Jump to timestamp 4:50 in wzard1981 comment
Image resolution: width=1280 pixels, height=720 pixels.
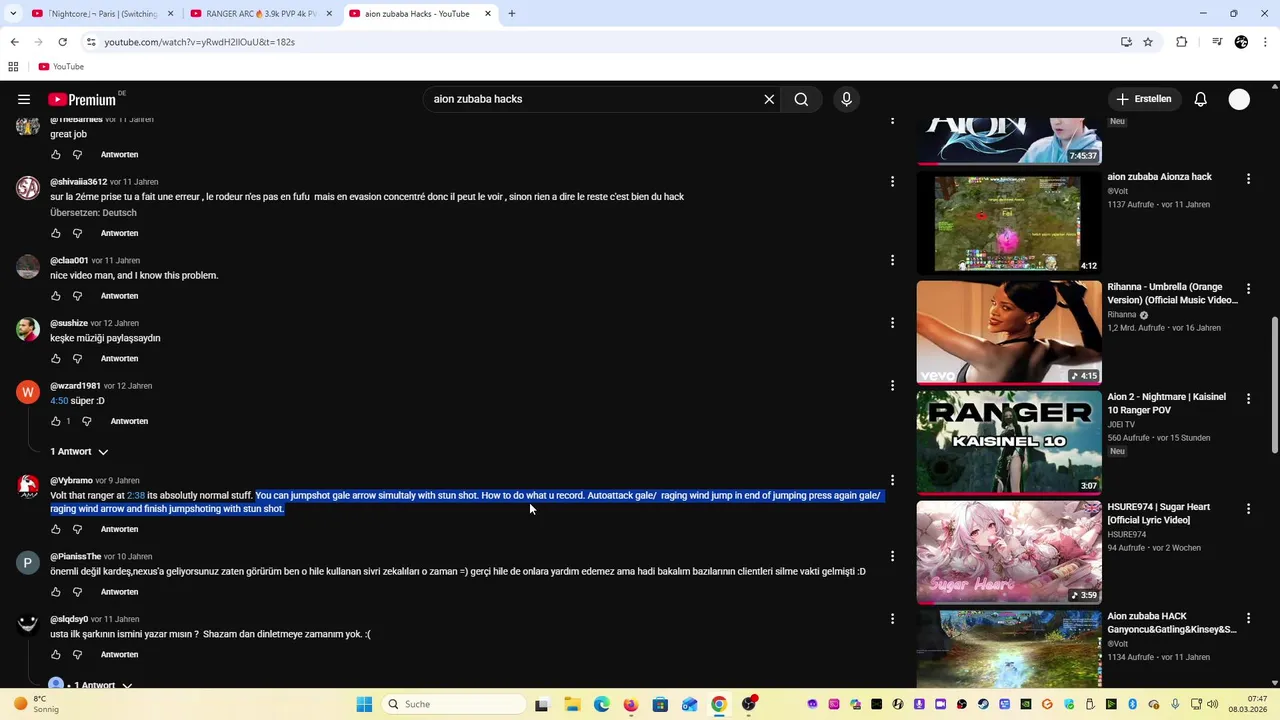click(59, 401)
